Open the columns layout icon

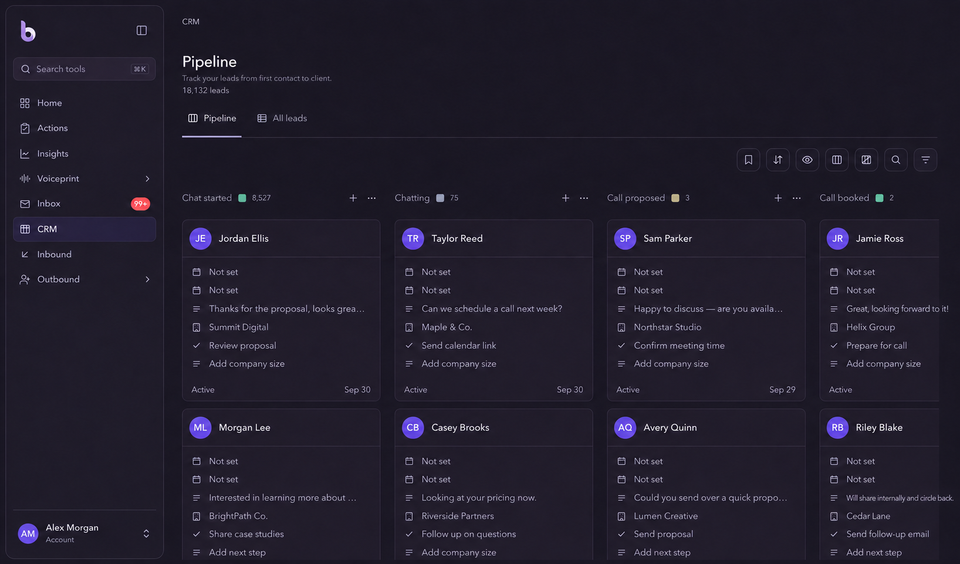click(836, 160)
